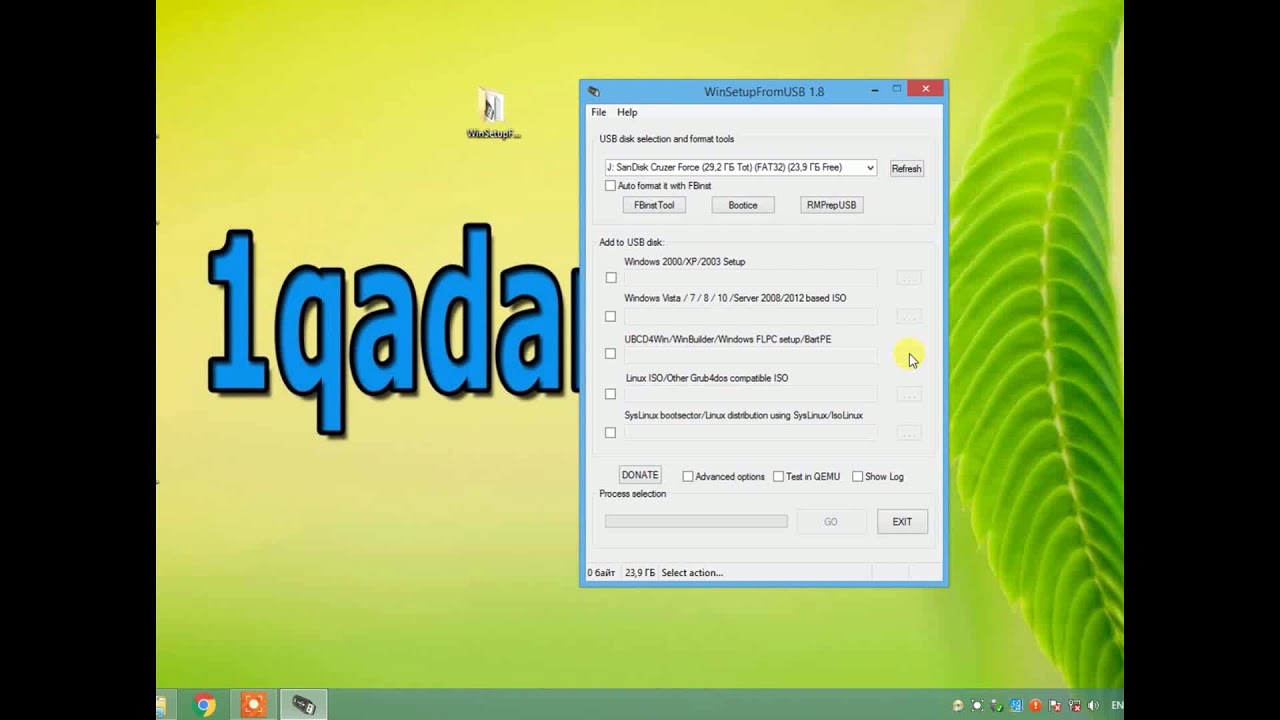This screenshot has height=720, width=1280.
Task: Click the Process selection progress bar
Action: [696, 521]
